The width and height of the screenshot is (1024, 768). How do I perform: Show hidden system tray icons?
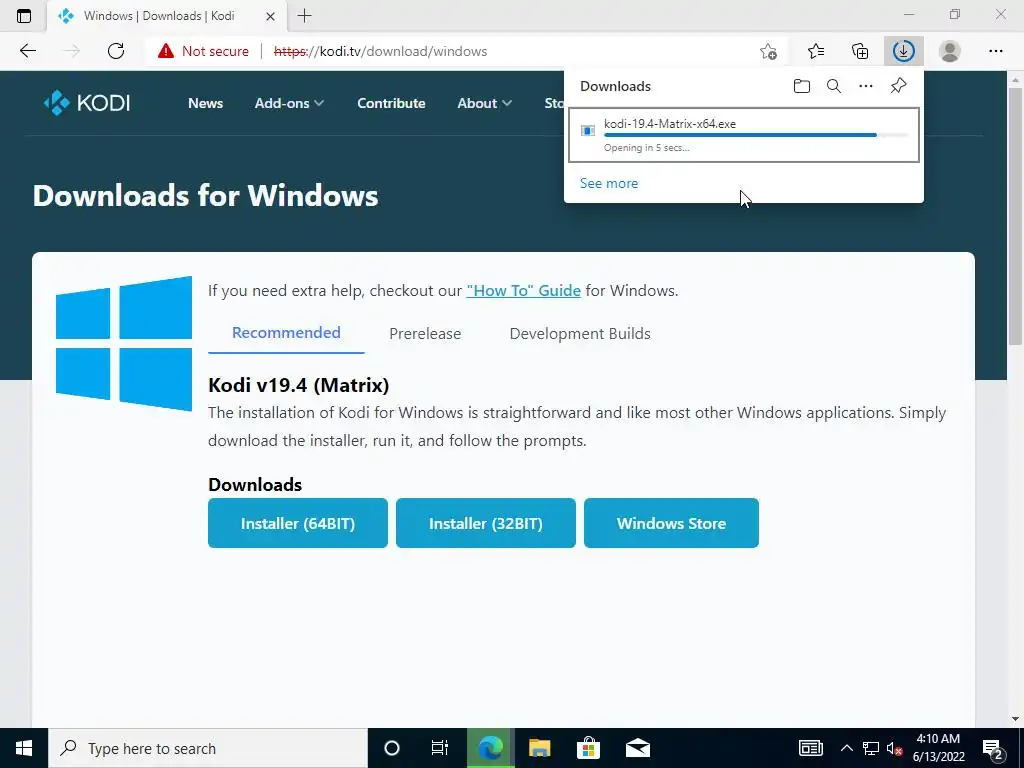click(846, 748)
